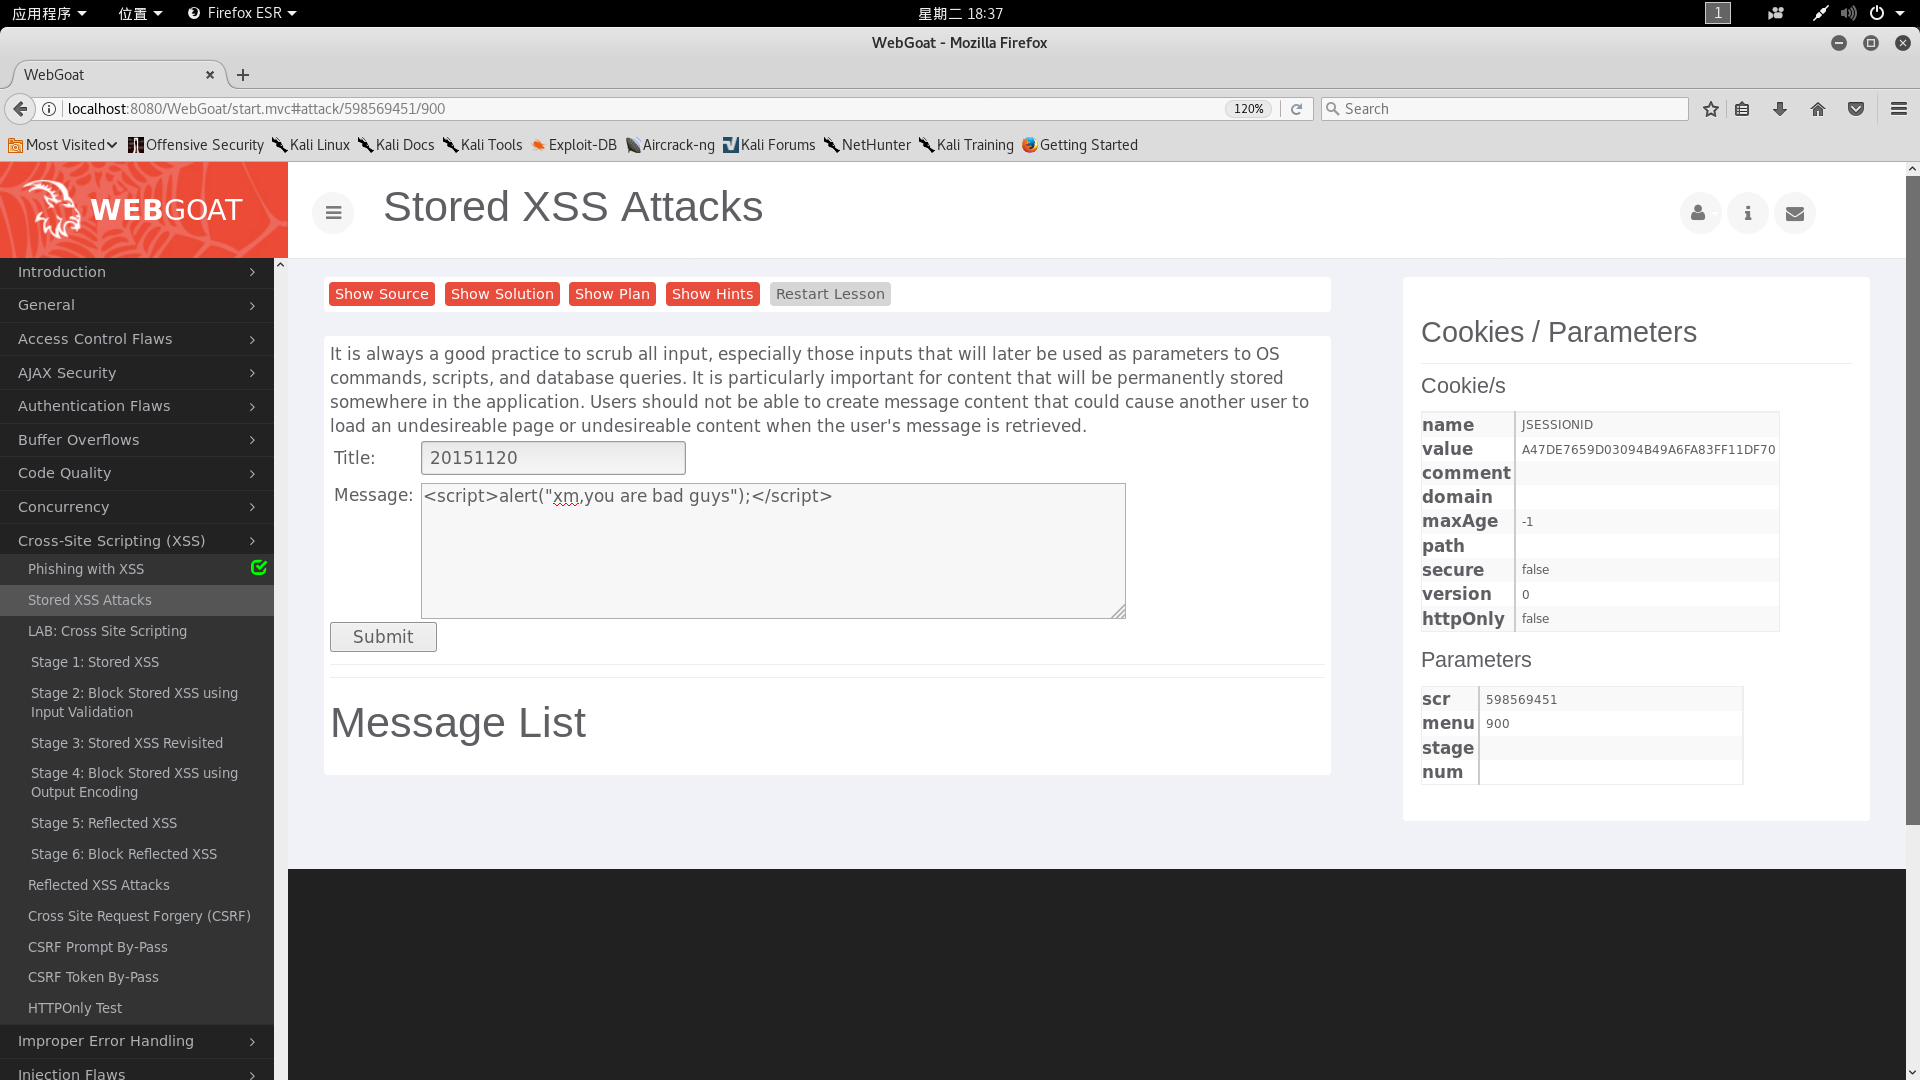Click Restart Lesson button
This screenshot has height=1080, width=1920.
point(830,294)
